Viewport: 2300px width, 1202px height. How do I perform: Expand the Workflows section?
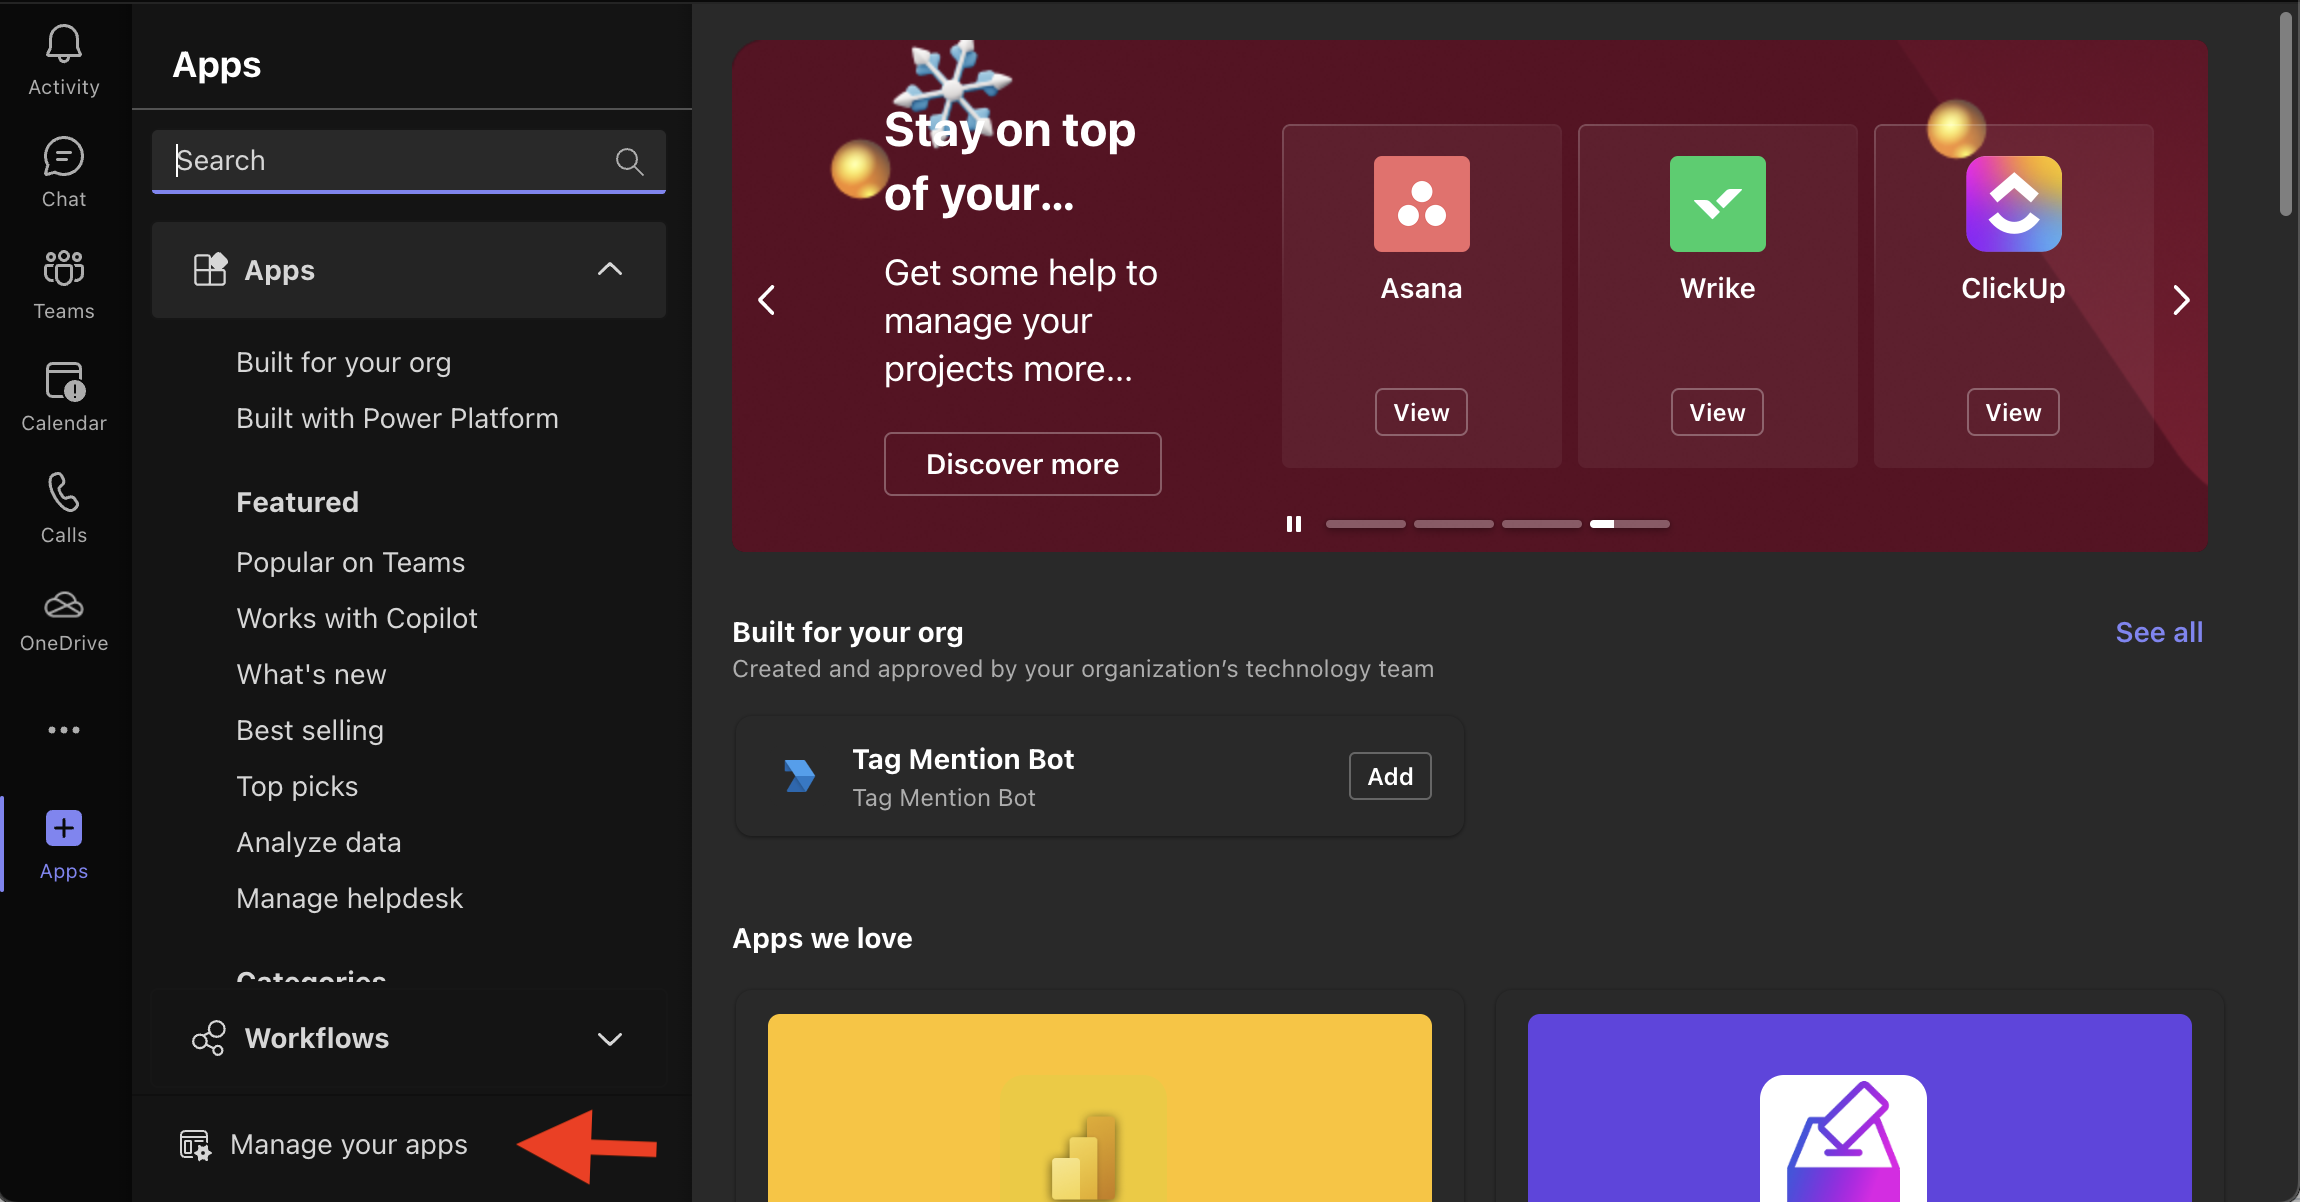(x=610, y=1039)
